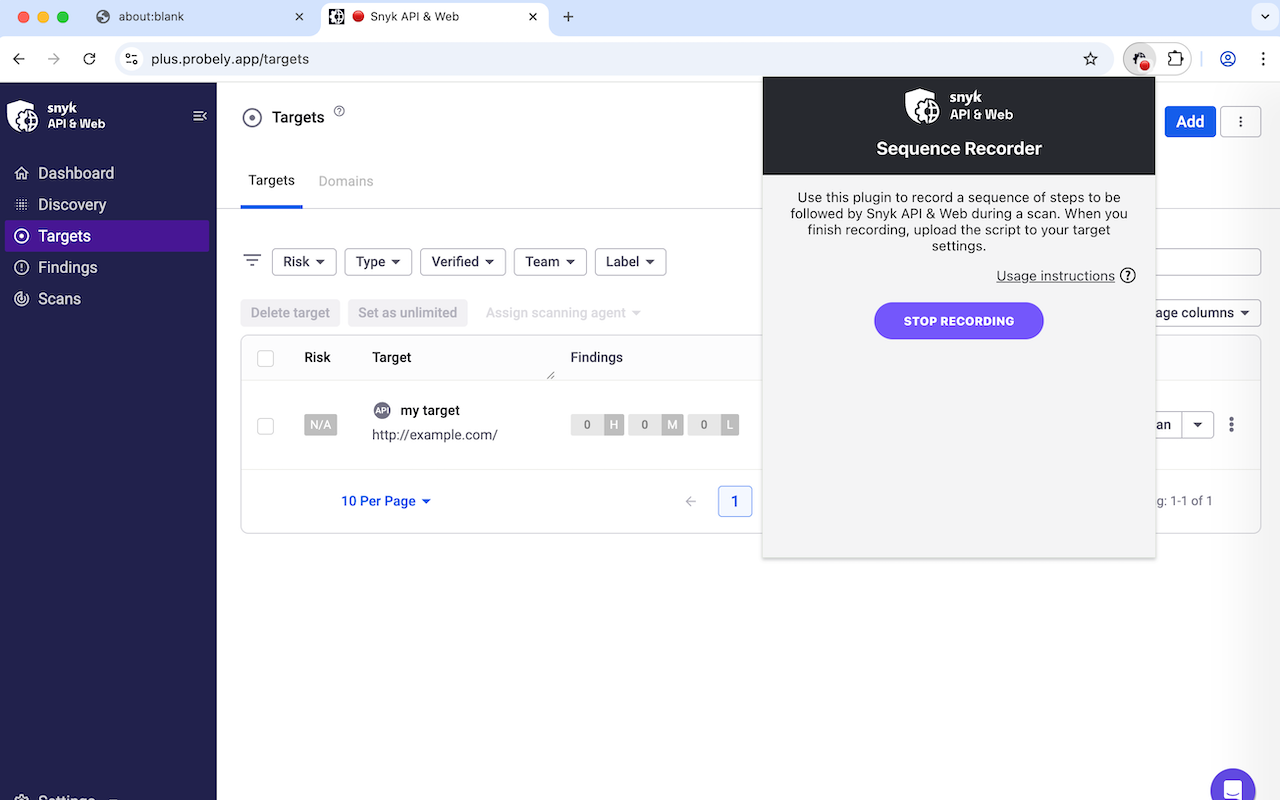This screenshot has height=800, width=1280.
Task: Open Targets in the sidebar
Action: pos(107,236)
